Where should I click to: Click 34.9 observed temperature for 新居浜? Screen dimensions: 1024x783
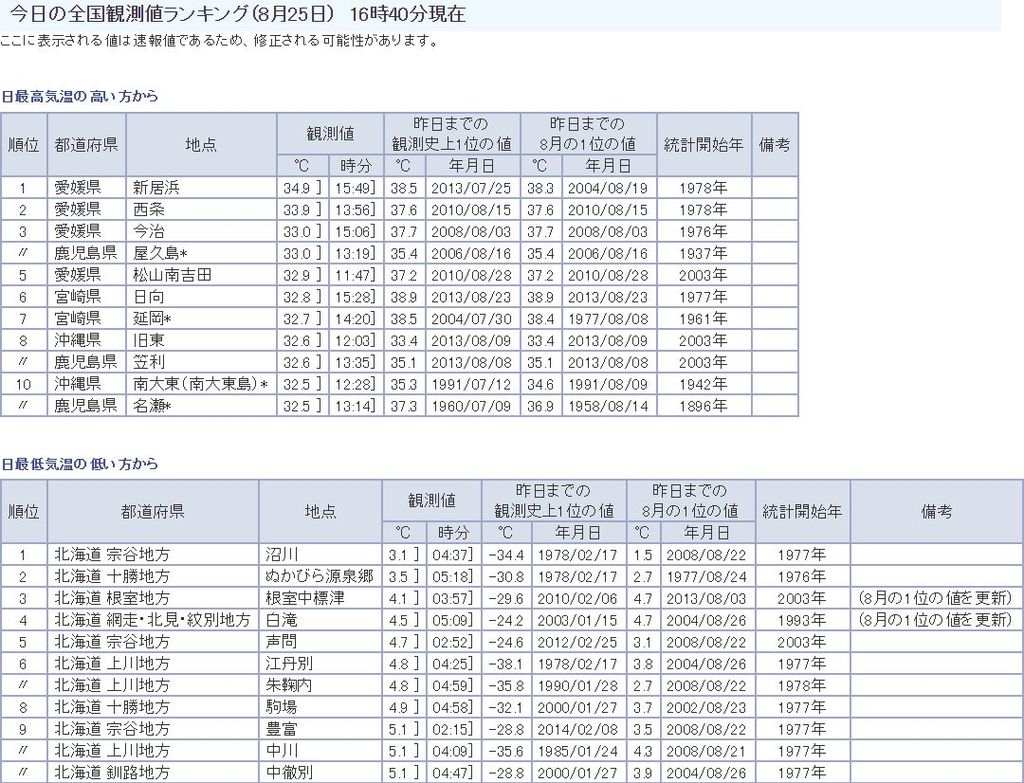coord(299,188)
